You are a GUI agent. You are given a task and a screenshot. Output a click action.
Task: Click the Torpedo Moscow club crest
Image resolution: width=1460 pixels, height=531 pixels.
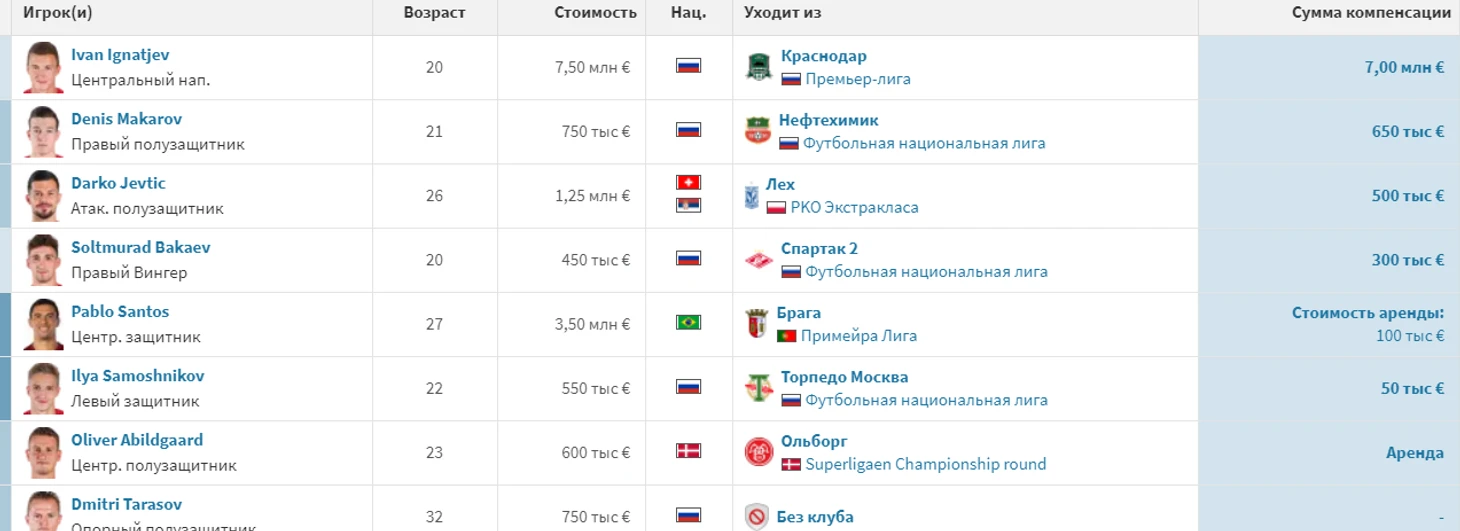click(x=759, y=388)
